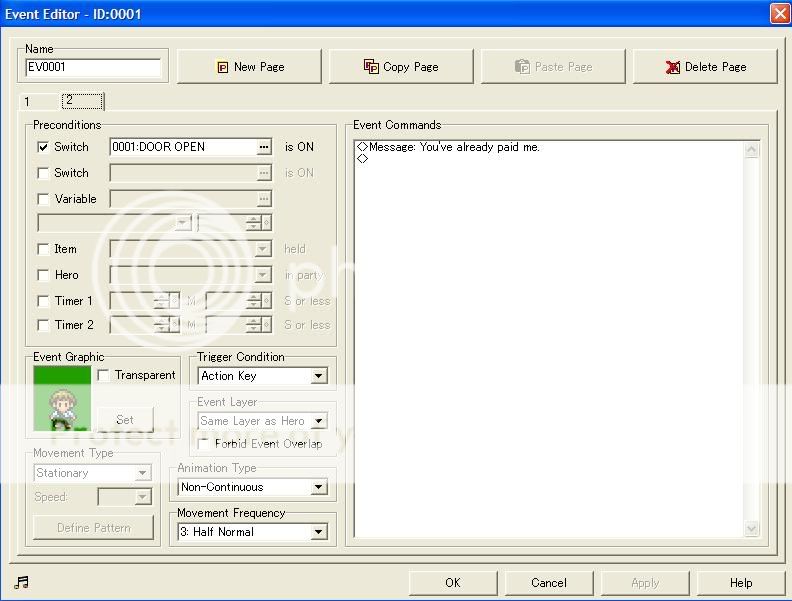Expand the Trigger Condition dropdown

point(318,377)
